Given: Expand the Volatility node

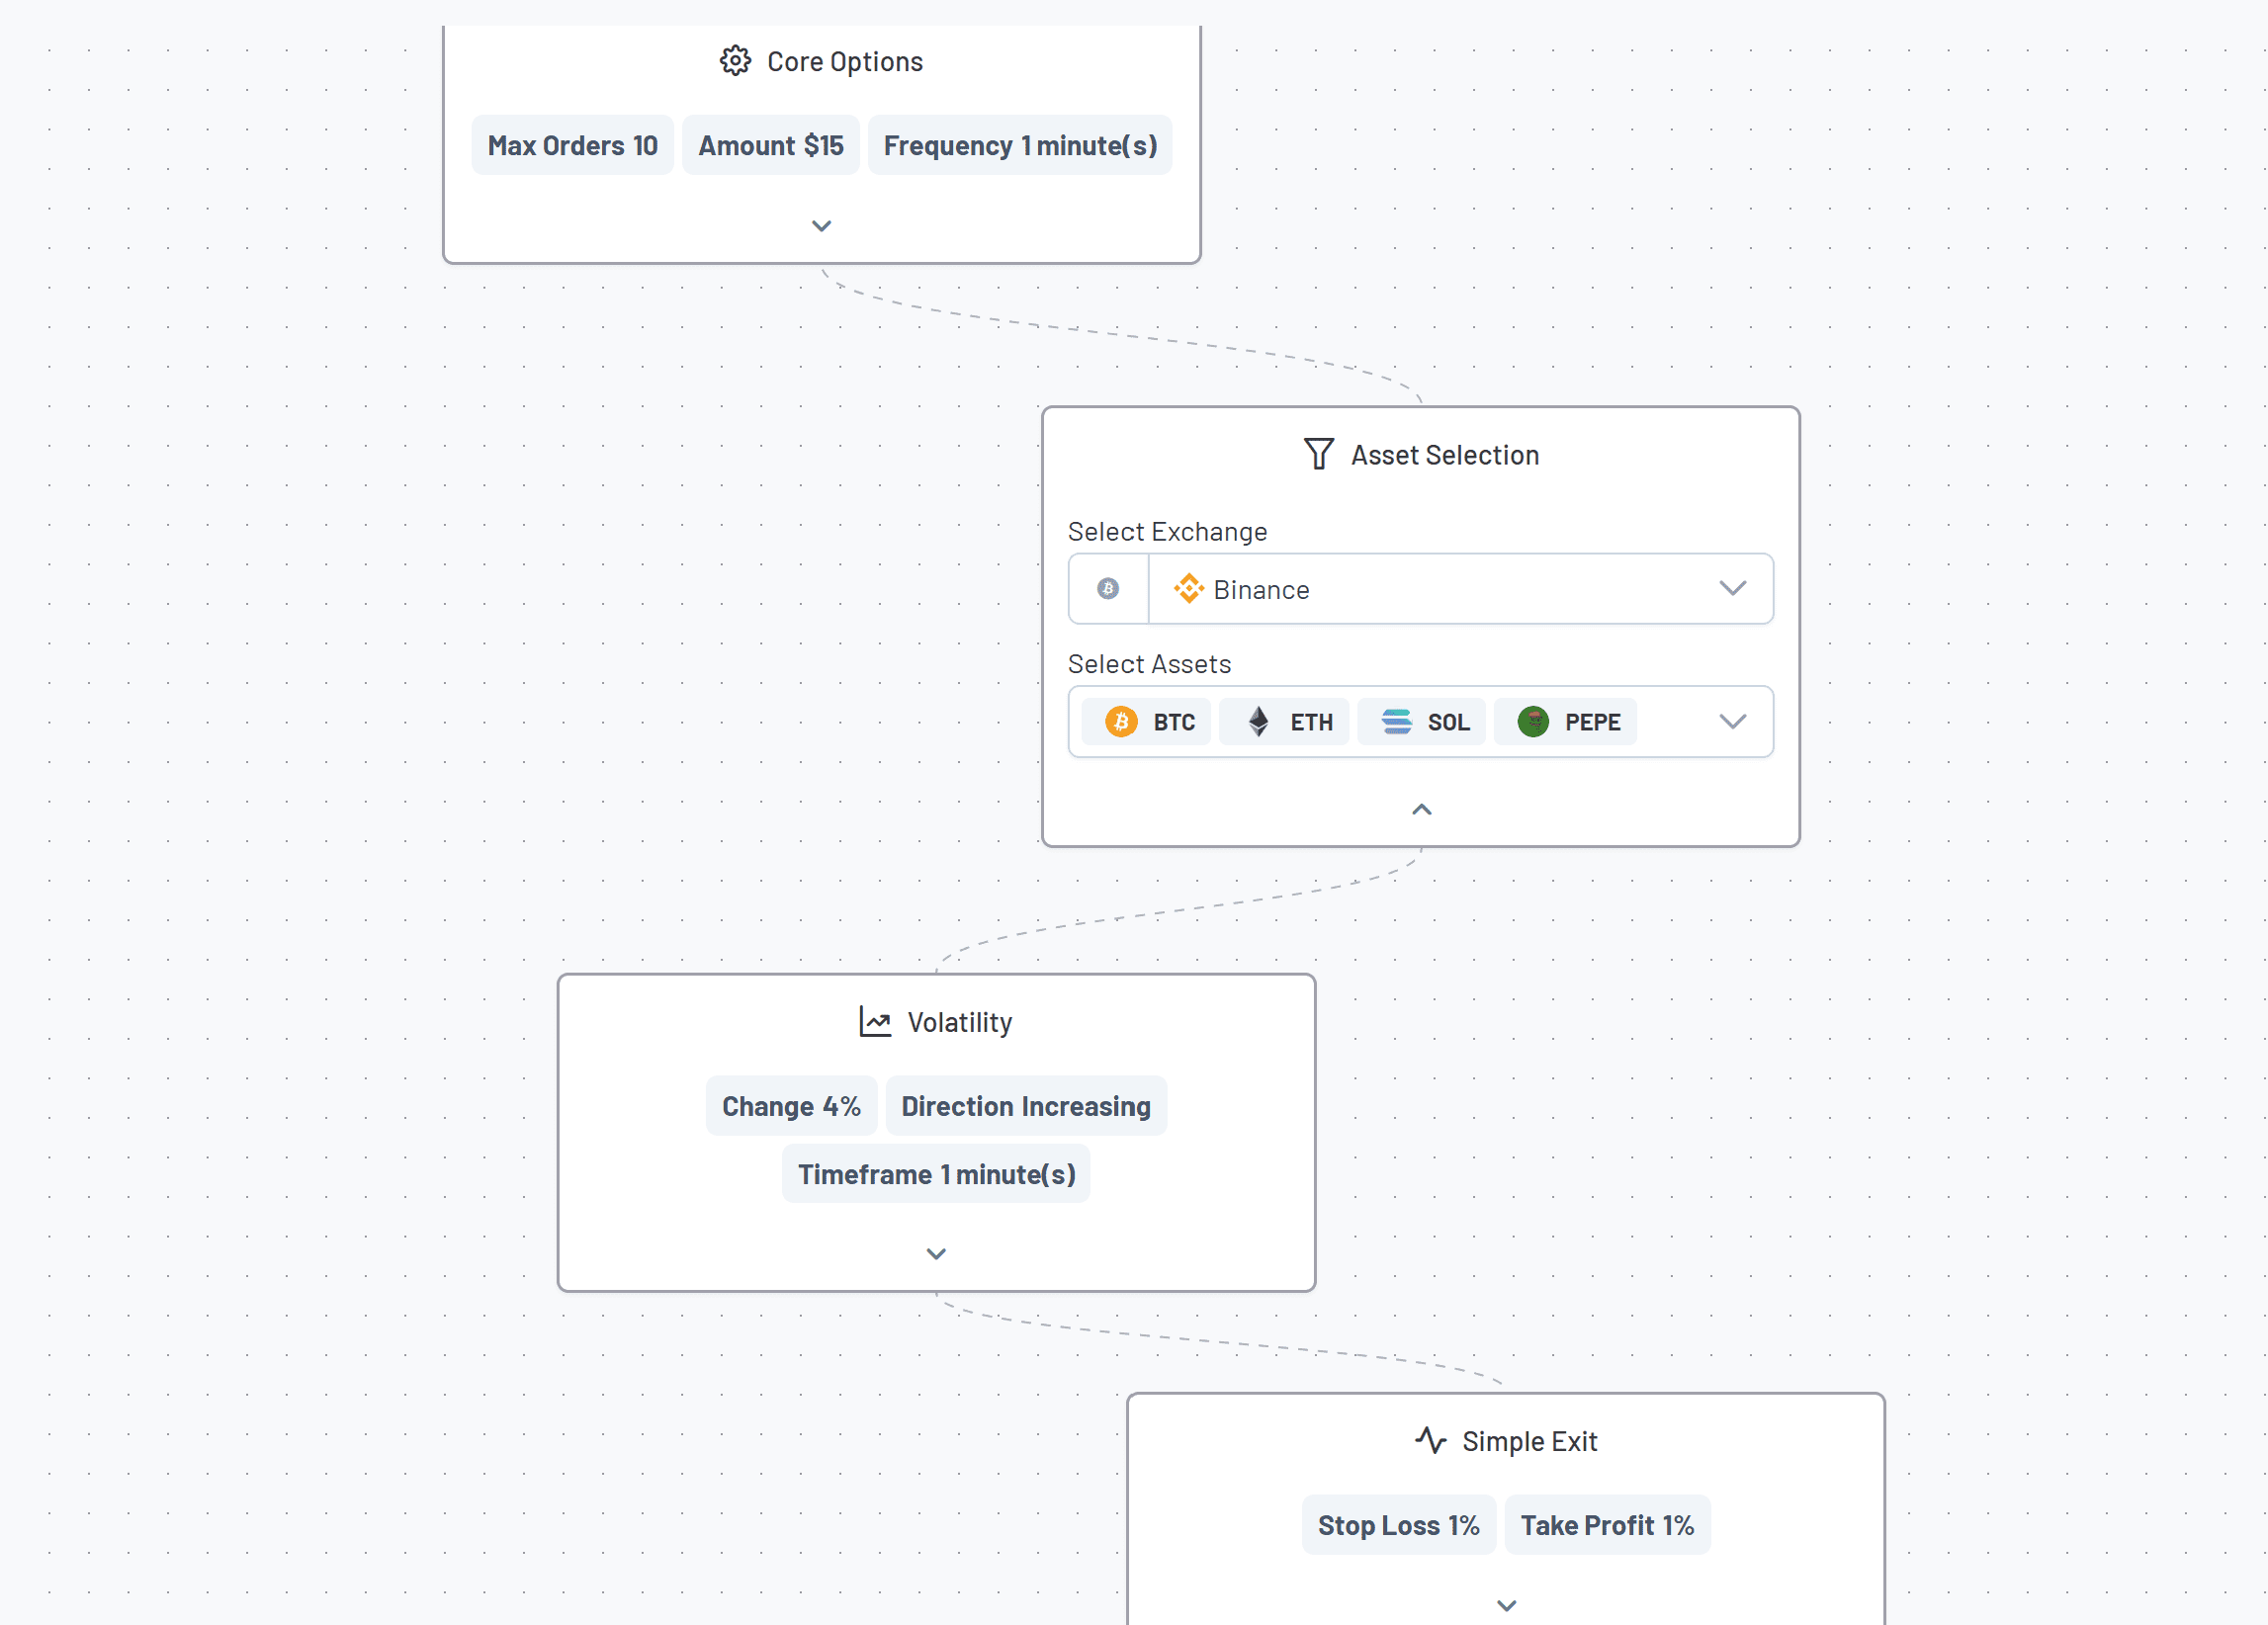Looking at the screenshot, I should [936, 1253].
